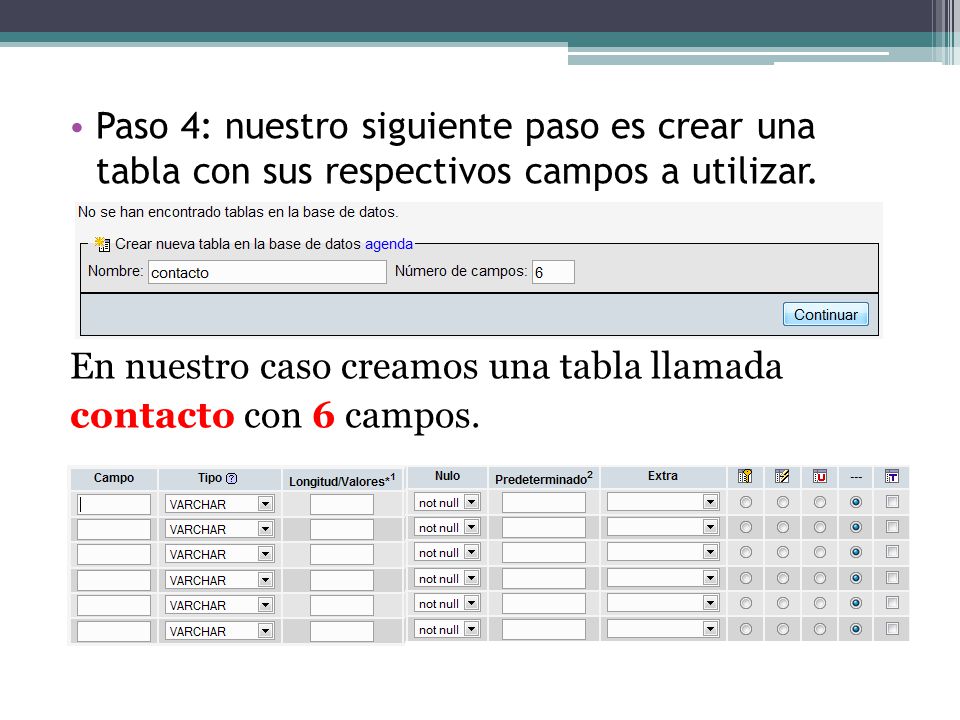Tick the fulltext checkbox in first row
The width and height of the screenshot is (960, 720).
point(893,502)
